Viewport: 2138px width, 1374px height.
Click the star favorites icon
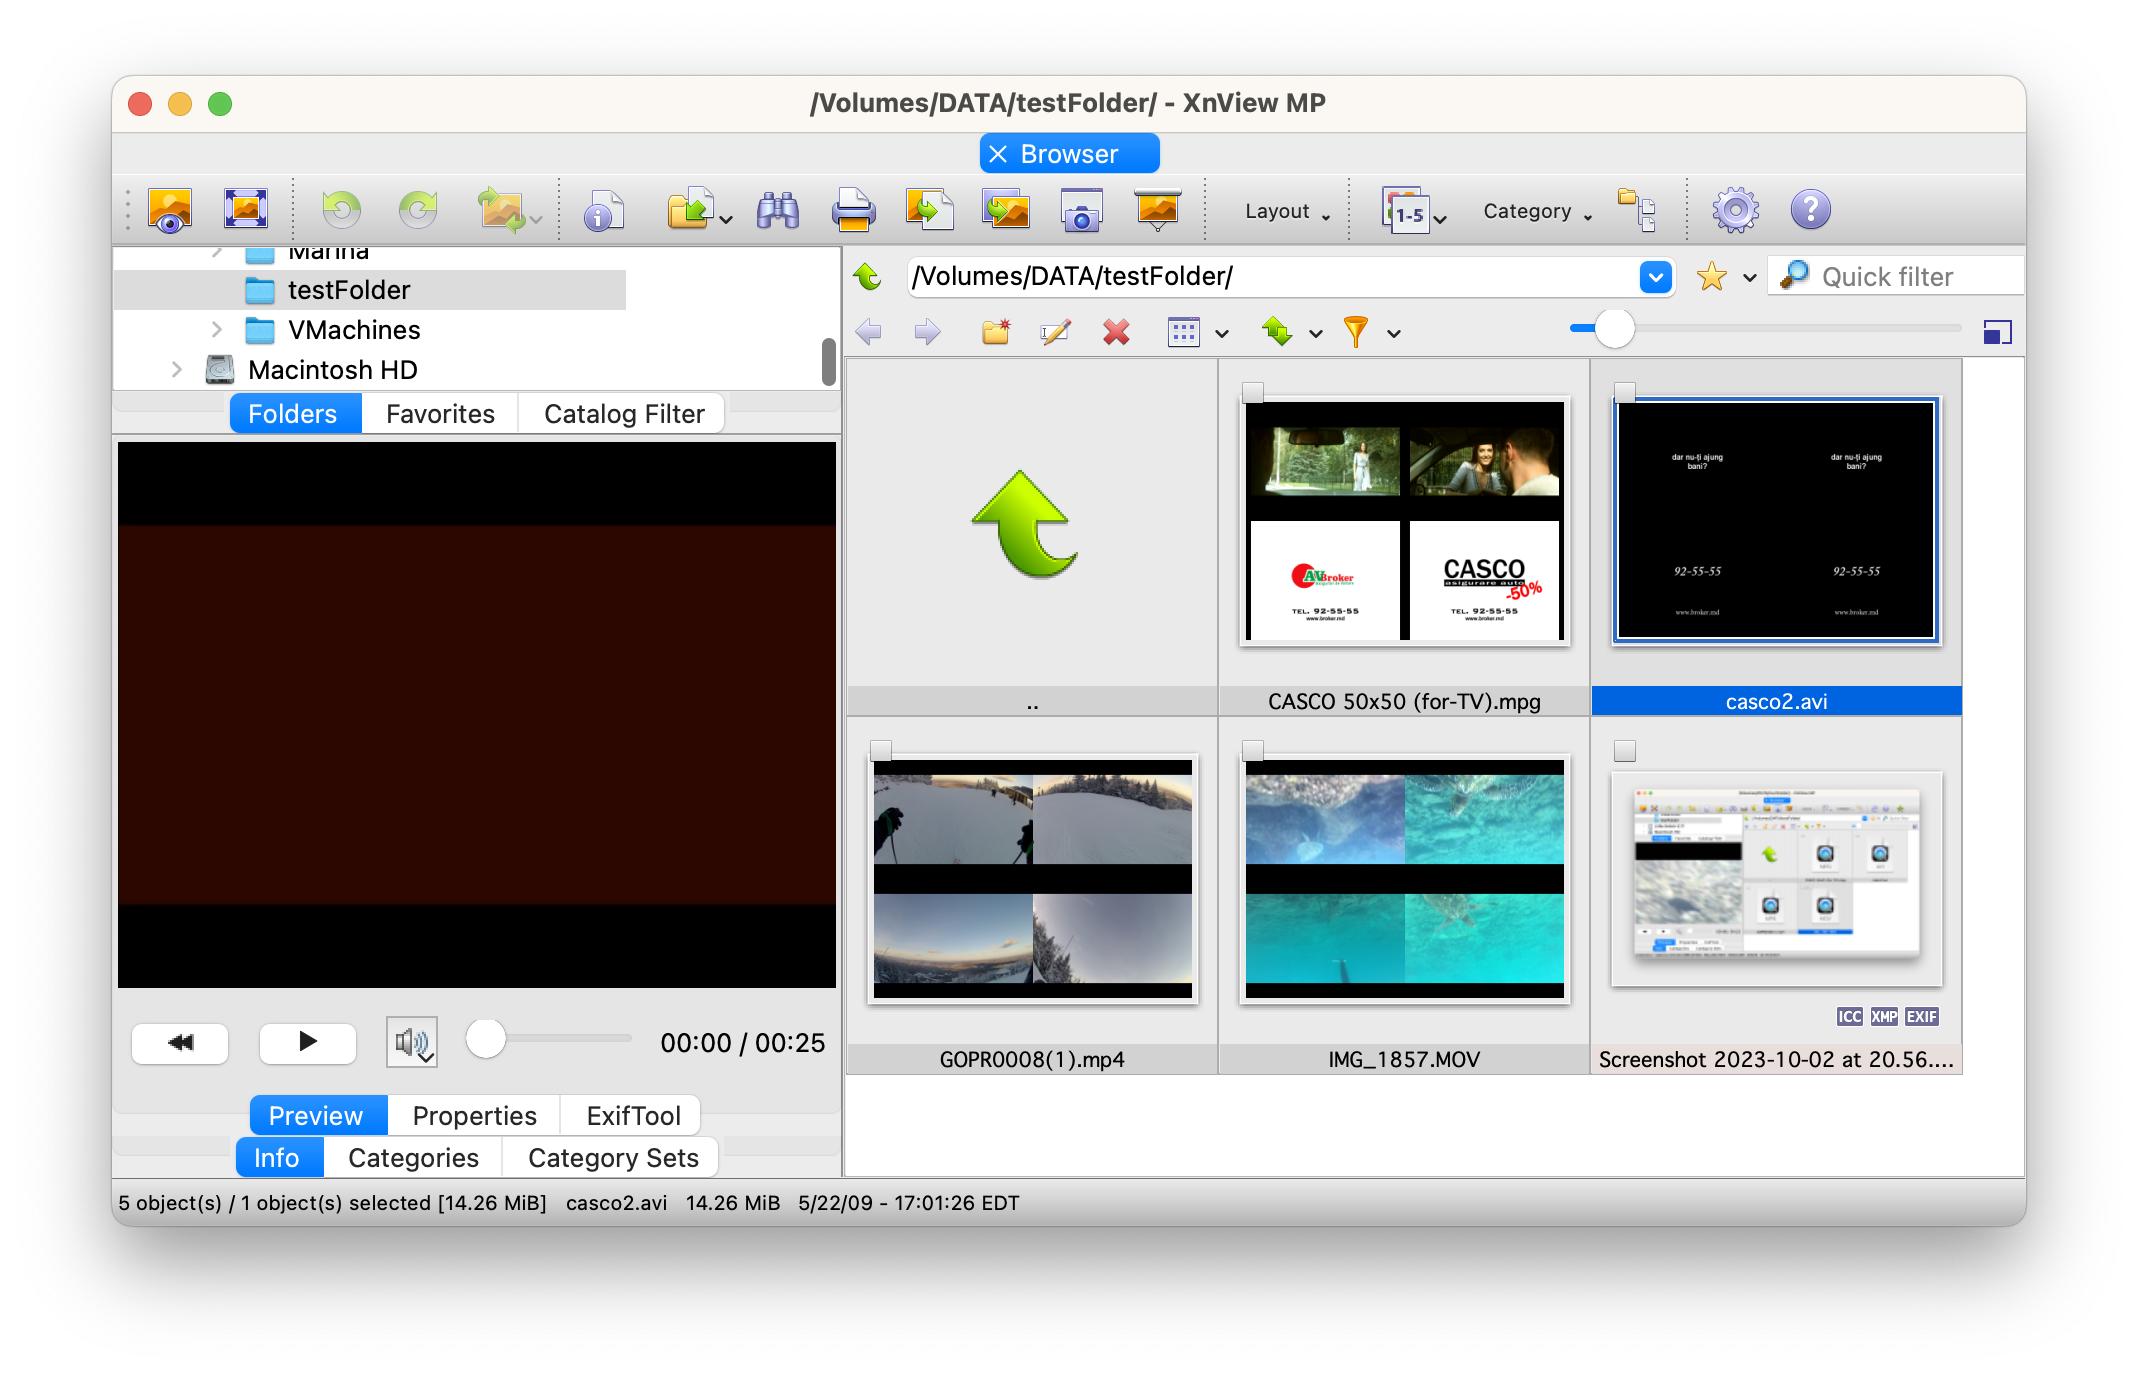(1711, 277)
